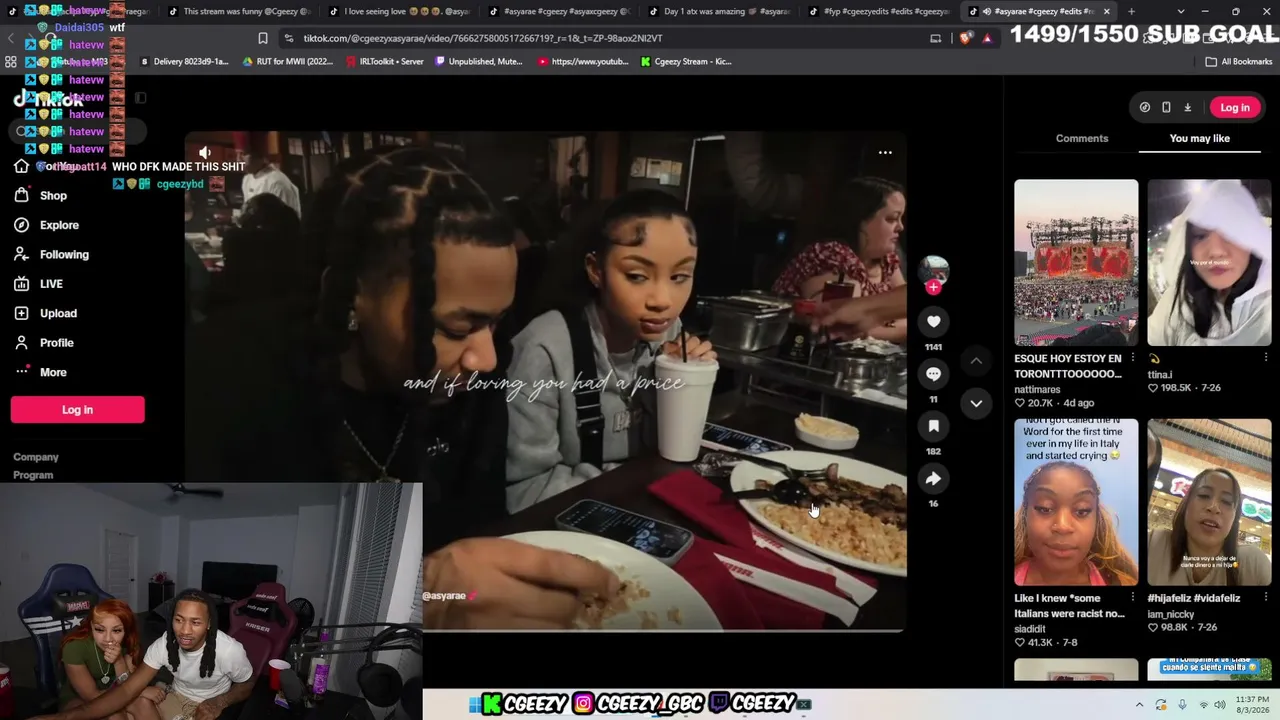Open the iam_niccky video thumbnail

pyautogui.click(x=1209, y=502)
